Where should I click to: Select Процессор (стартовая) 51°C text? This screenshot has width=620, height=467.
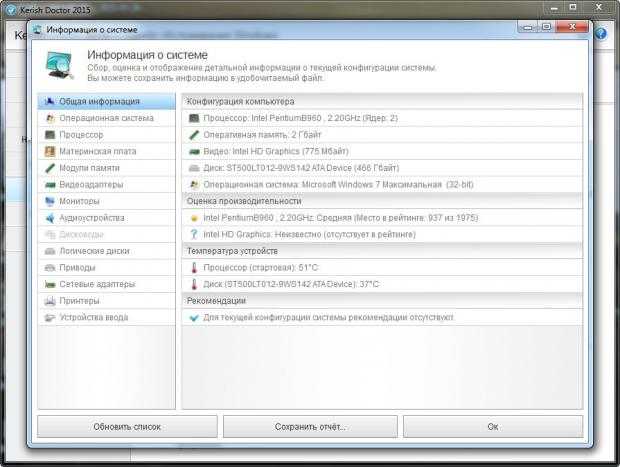(261, 268)
